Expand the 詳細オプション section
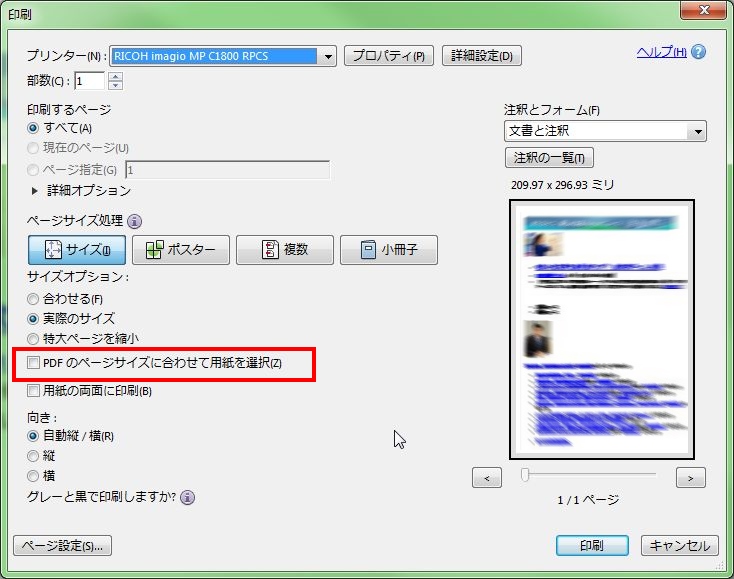734x579 pixels. (x=38, y=191)
